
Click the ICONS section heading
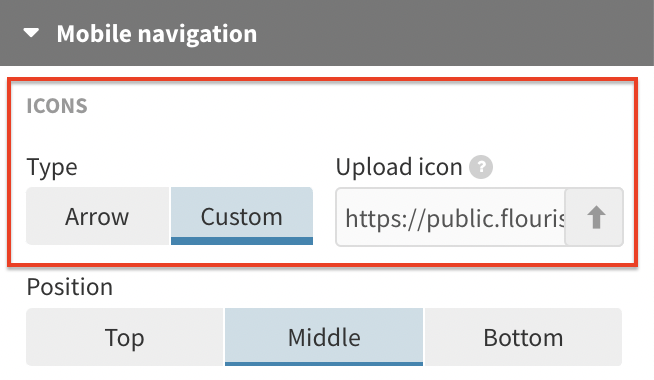pyautogui.click(x=57, y=106)
